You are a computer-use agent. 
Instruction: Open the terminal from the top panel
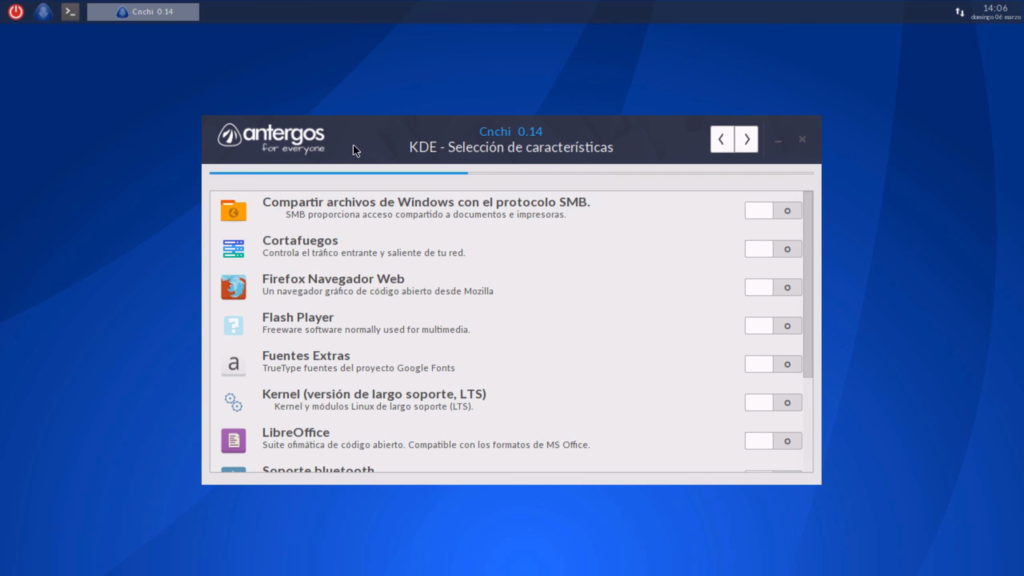click(x=70, y=12)
